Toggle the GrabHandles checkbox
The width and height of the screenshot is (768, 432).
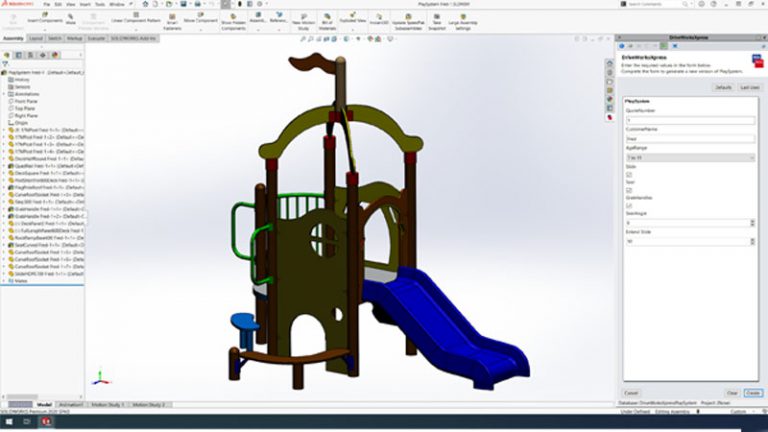pyautogui.click(x=628, y=207)
